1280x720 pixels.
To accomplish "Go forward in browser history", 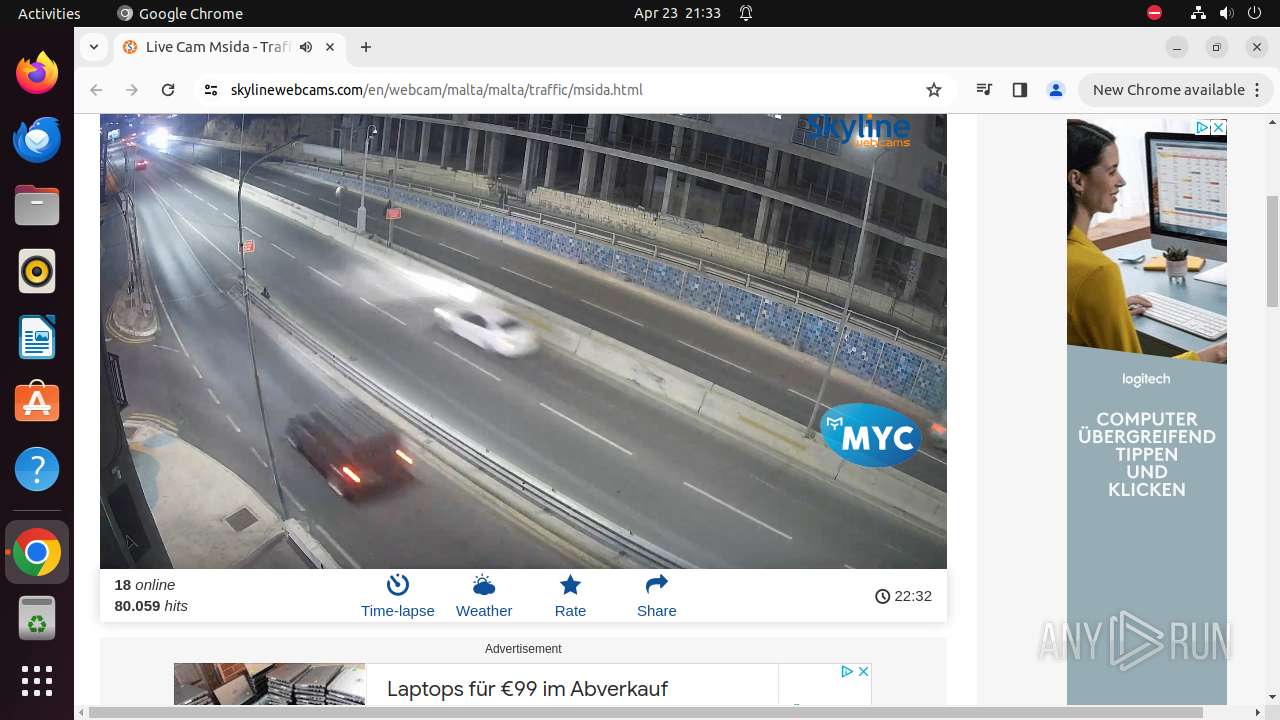I will (x=132, y=90).
